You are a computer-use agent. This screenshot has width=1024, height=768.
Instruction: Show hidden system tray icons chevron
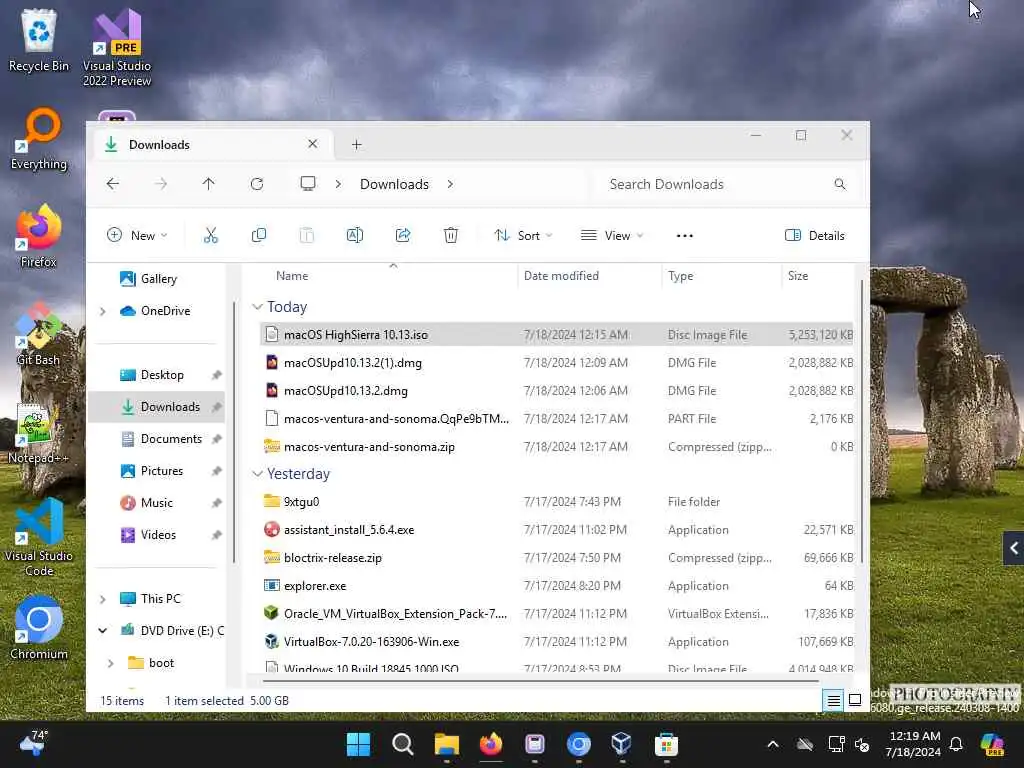click(x=773, y=744)
